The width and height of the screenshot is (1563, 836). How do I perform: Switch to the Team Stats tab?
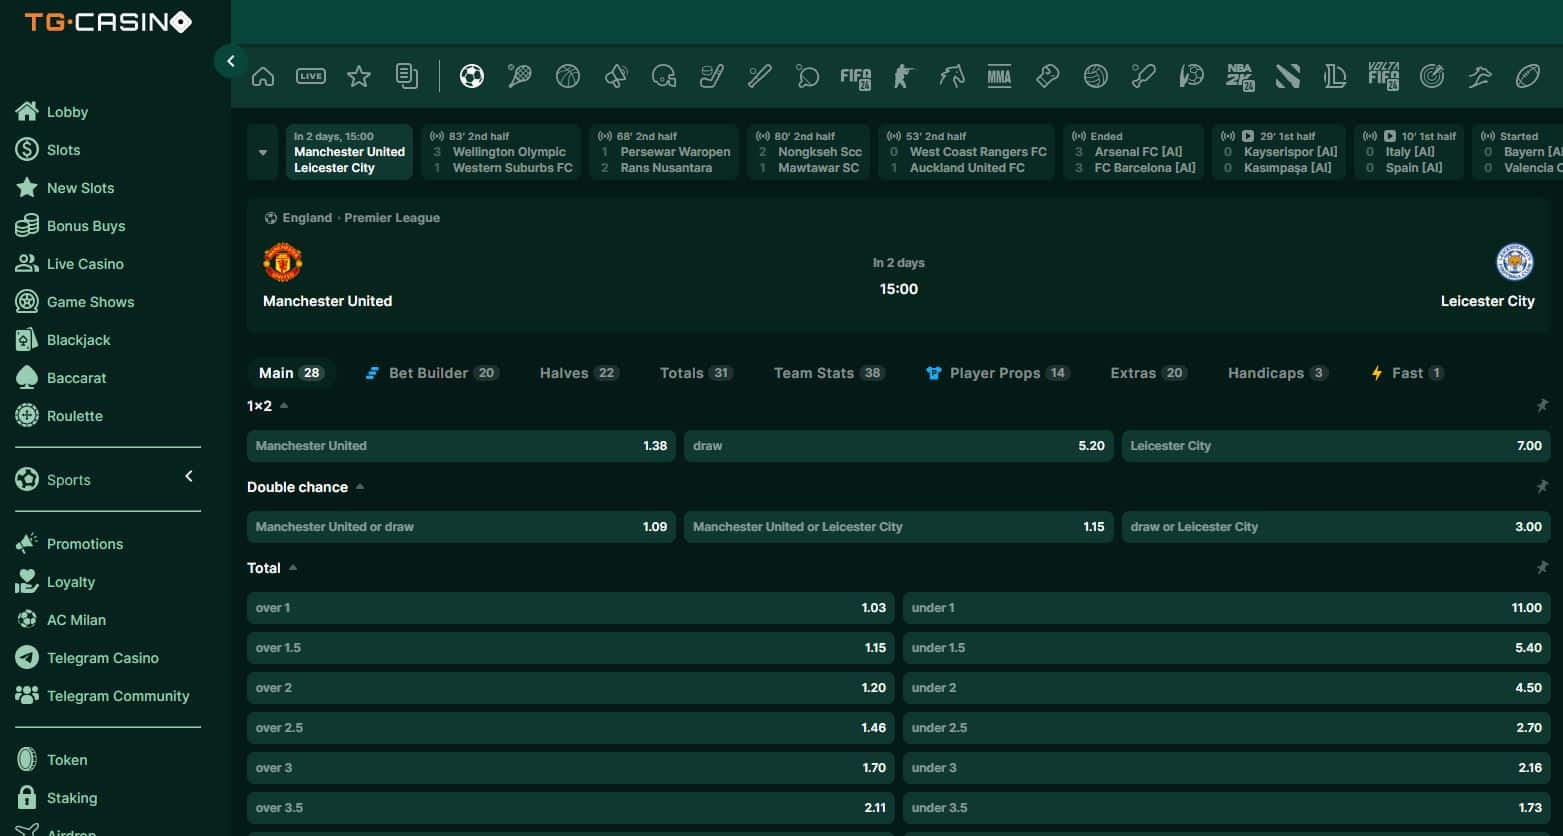pos(829,373)
